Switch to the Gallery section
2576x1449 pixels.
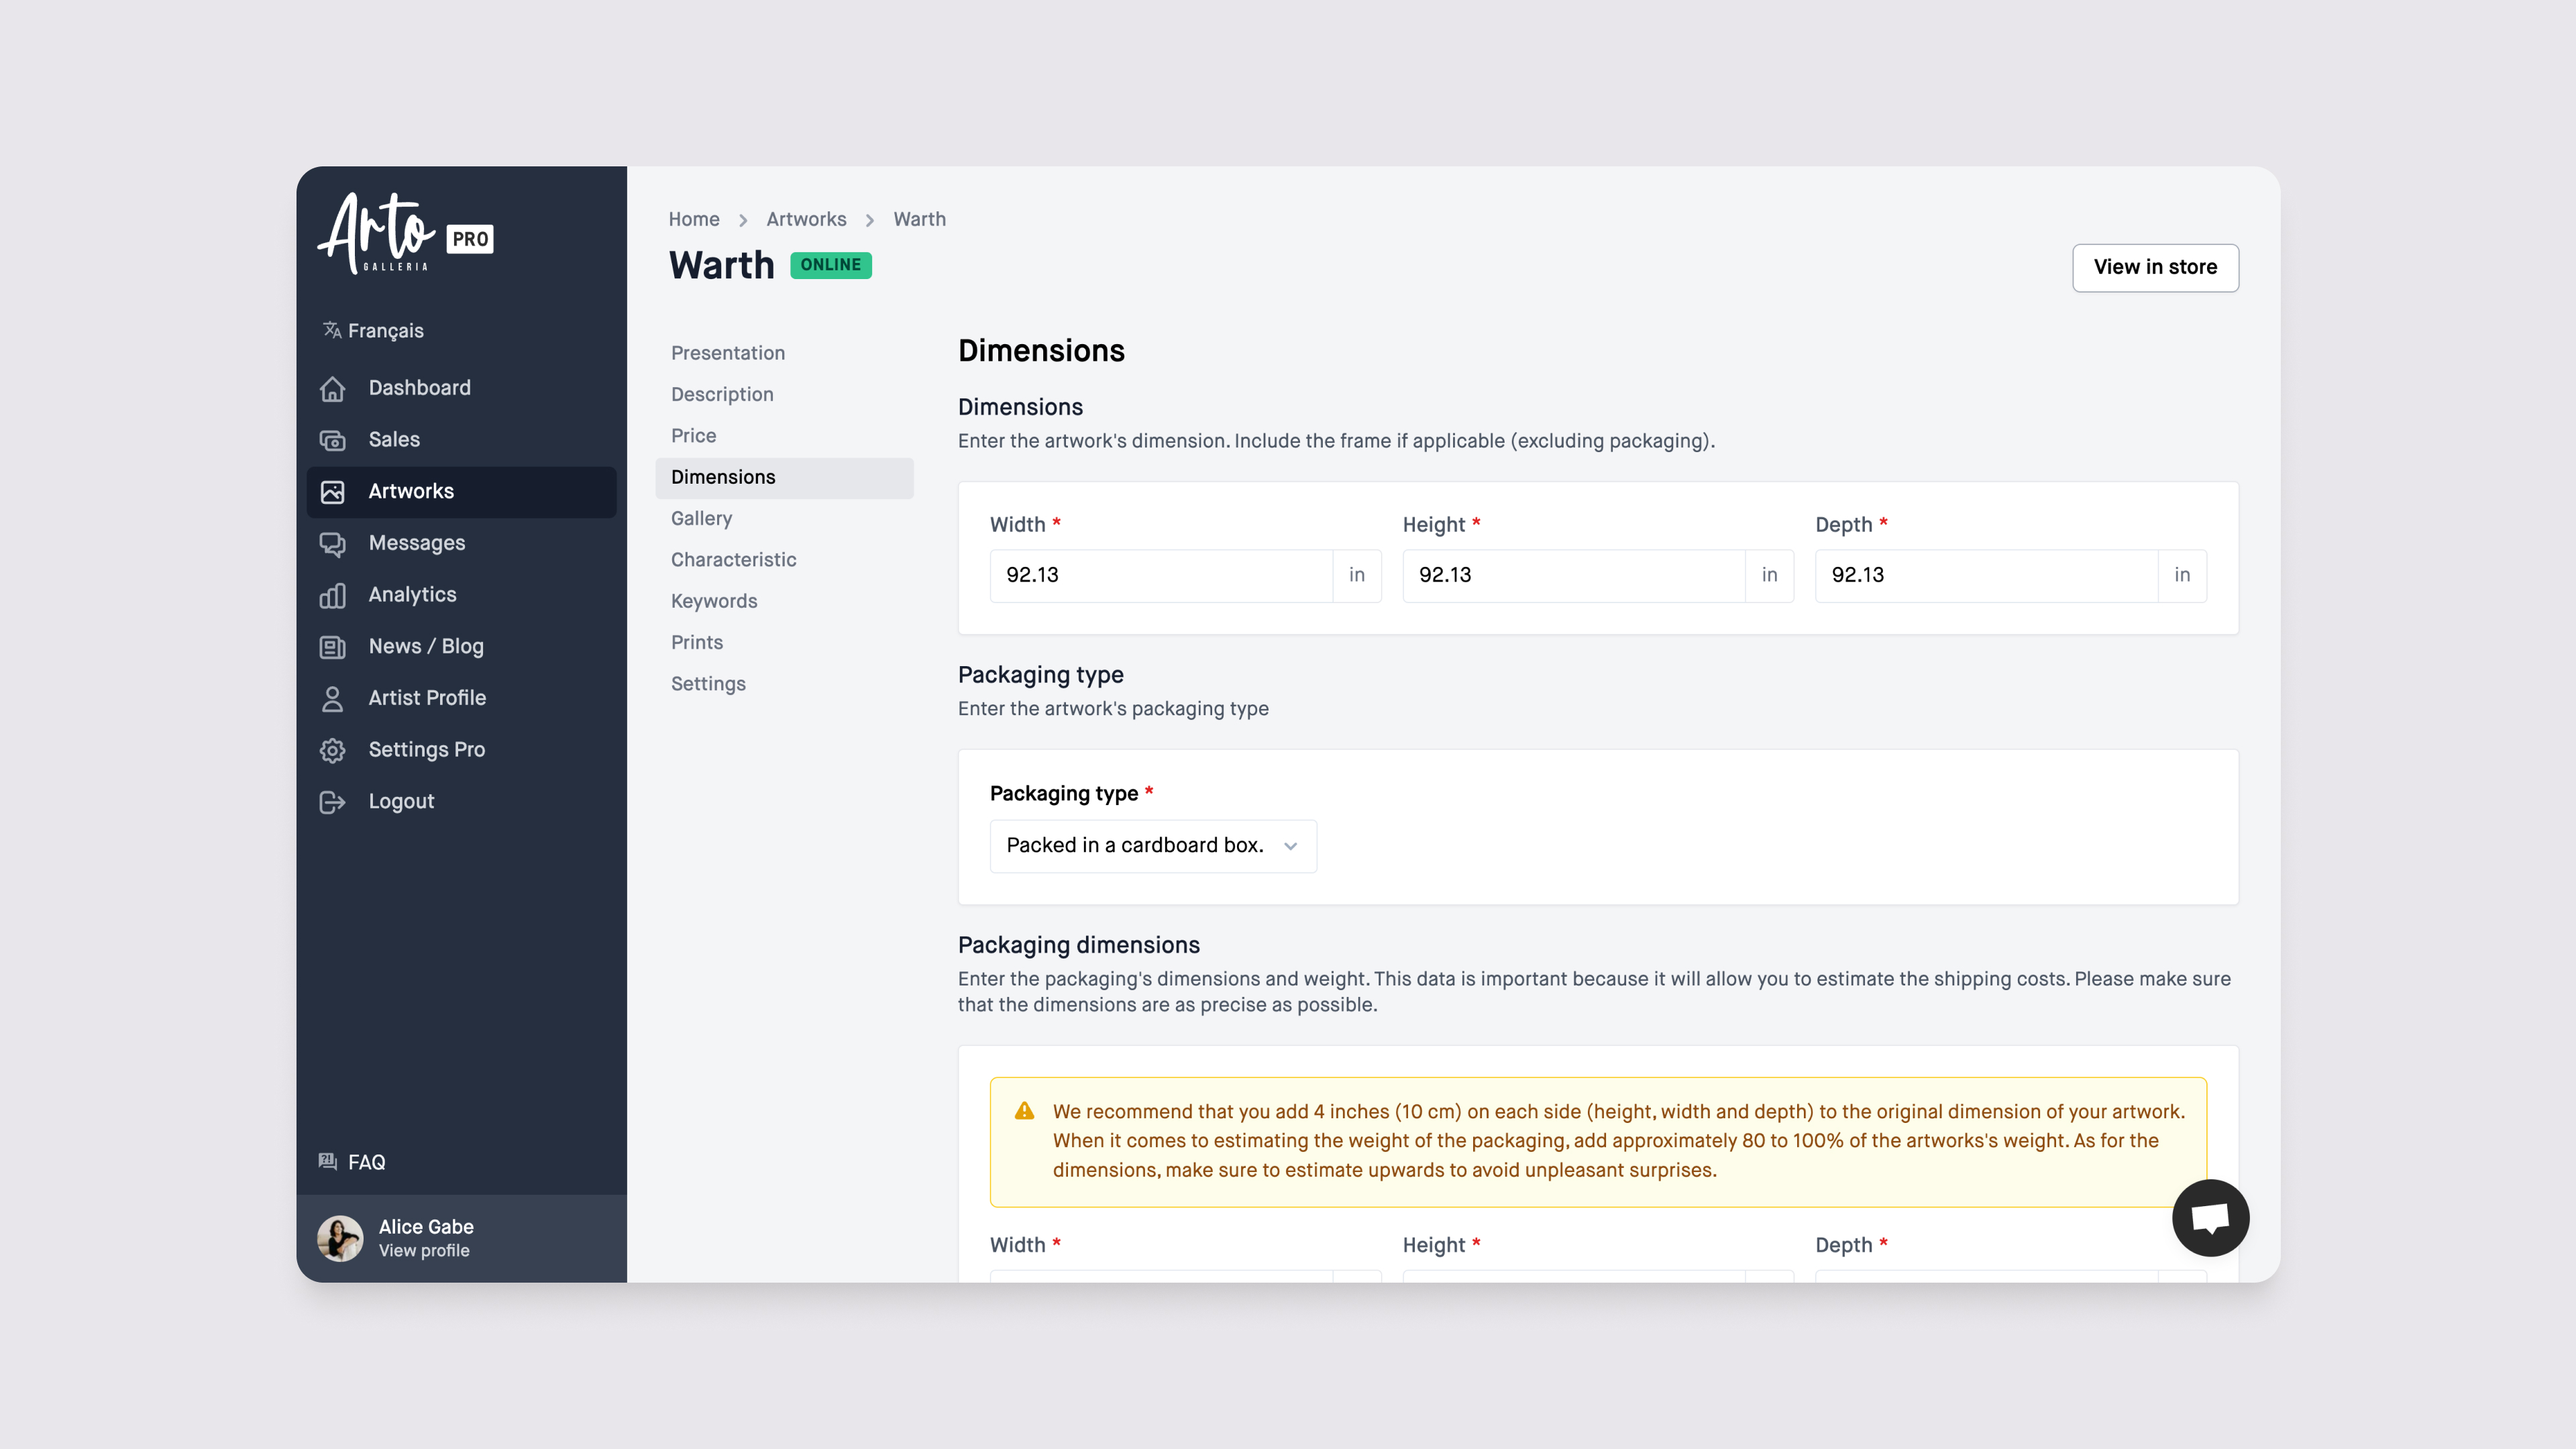[701, 518]
